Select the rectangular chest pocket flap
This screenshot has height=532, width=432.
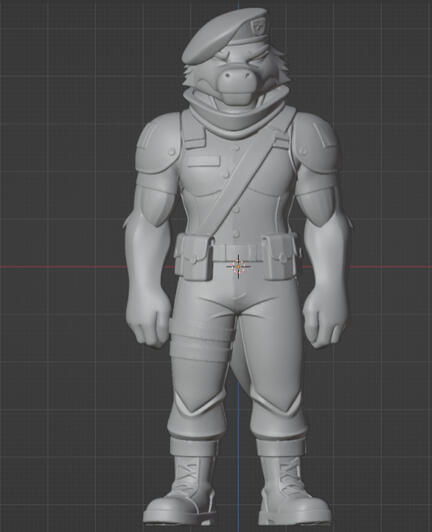coord(203,161)
